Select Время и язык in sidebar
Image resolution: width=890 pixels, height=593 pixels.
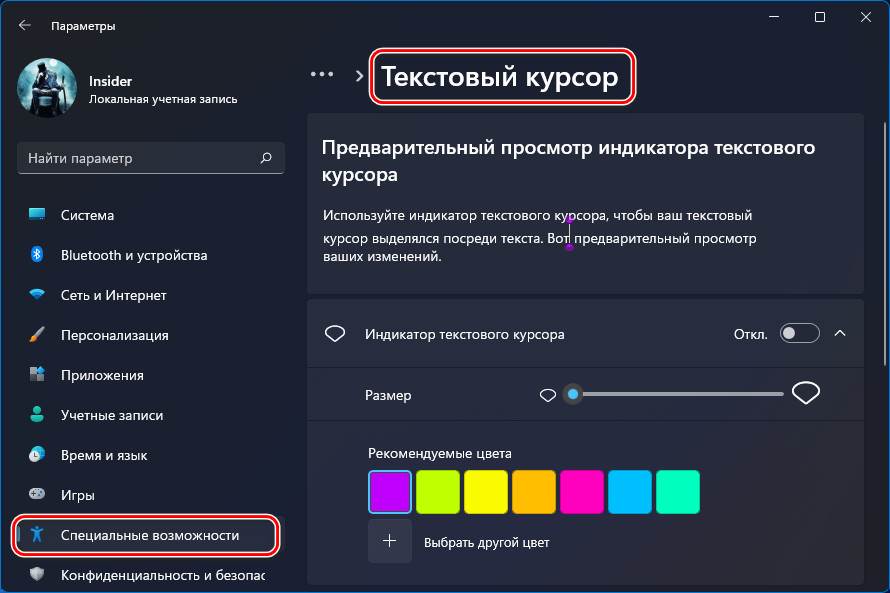point(103,455)
